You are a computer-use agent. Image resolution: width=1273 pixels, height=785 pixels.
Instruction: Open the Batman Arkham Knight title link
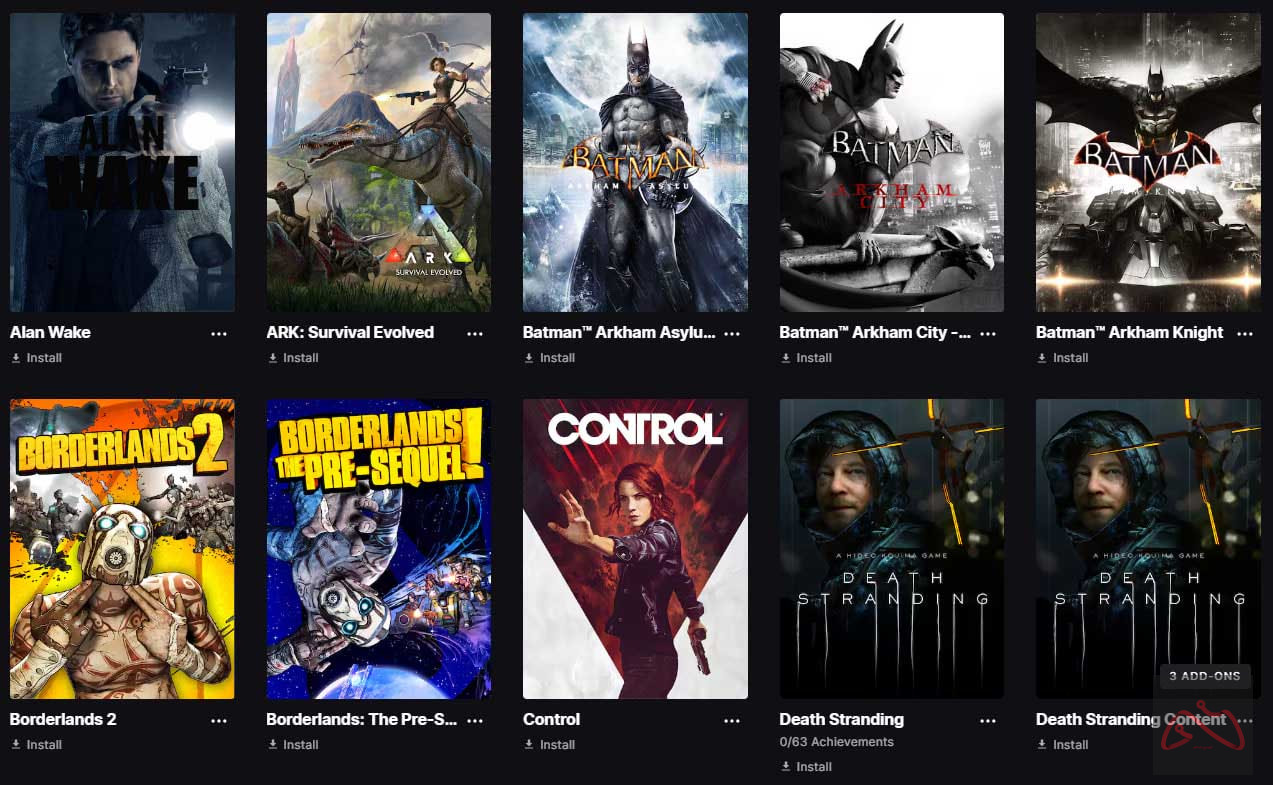pyautogui.click(x=1129, y=333)
